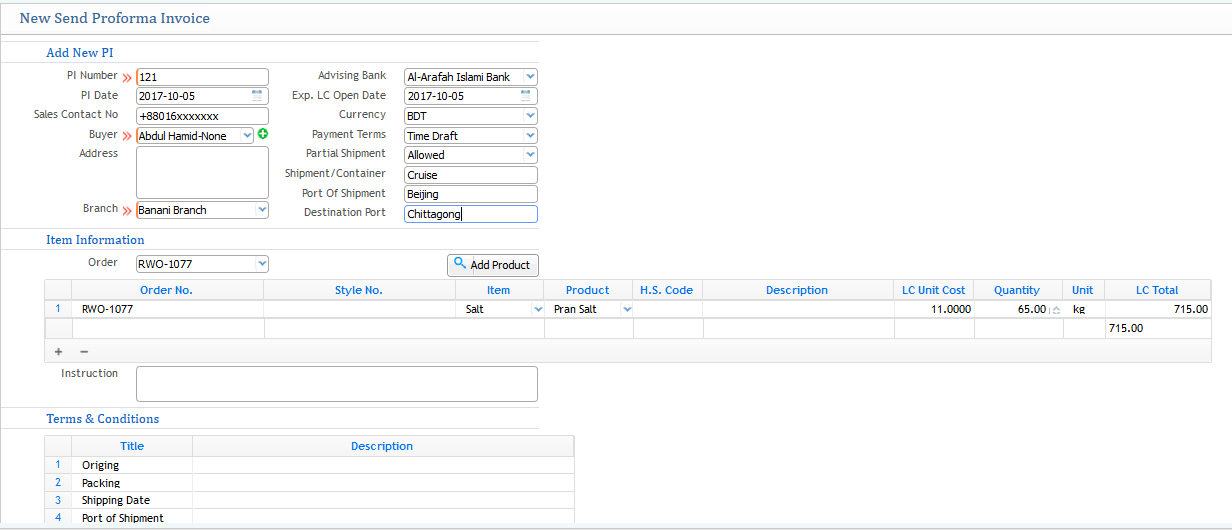Click the Instruction text area
This screenshot has width=1232, height=530.
pyautogui.click(x=337, y=384)
